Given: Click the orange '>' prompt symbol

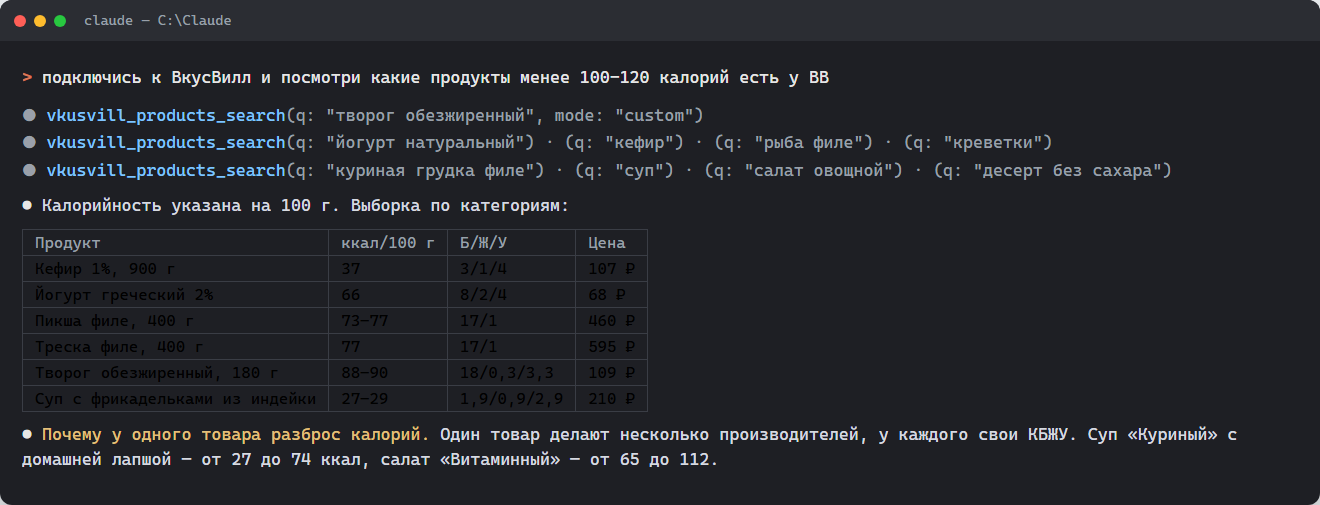Looking at the screenshot, I should 27,78.
